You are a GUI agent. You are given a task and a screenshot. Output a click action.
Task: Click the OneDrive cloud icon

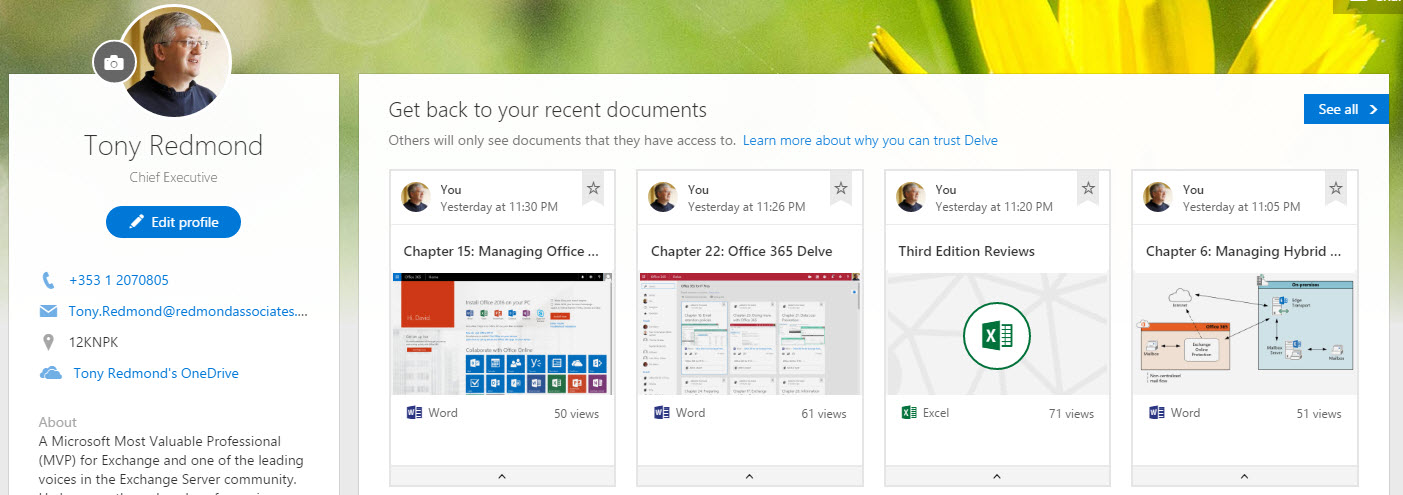point(50,373)
